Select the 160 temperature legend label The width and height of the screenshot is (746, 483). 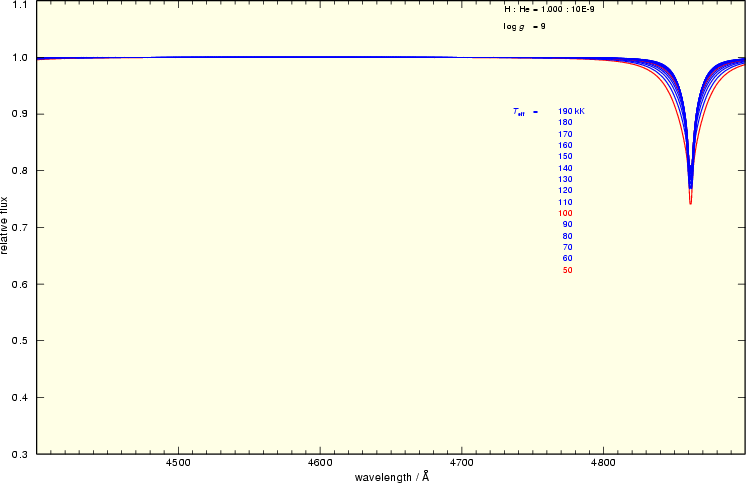pyautogui.click(x=565, y=145)
